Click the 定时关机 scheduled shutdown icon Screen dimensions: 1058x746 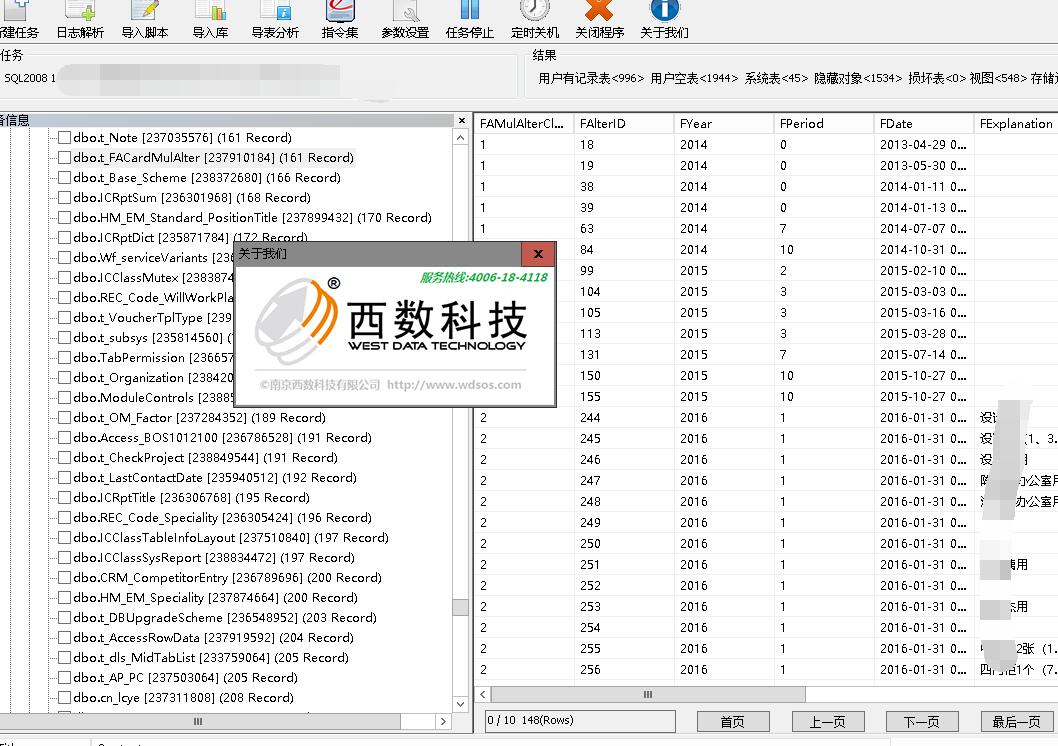tap(534, 20)
